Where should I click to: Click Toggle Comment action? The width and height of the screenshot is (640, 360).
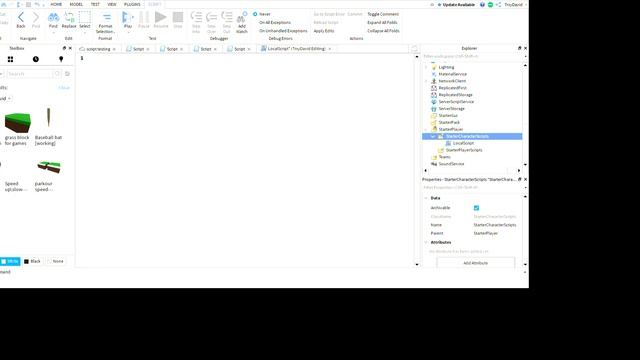tap(383, 14)
